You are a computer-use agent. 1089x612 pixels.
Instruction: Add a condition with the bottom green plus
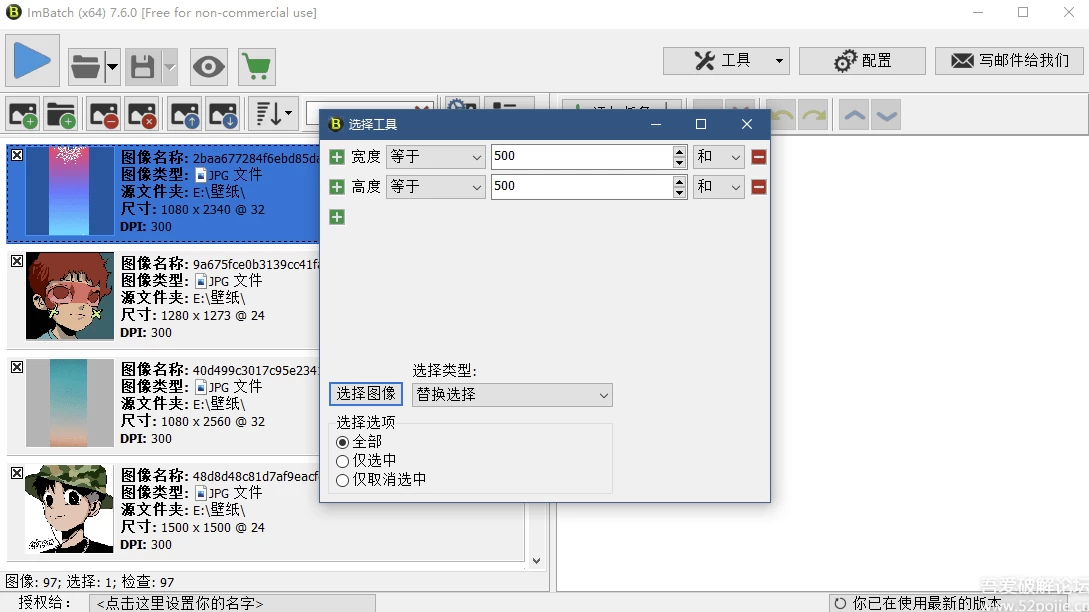337,217
